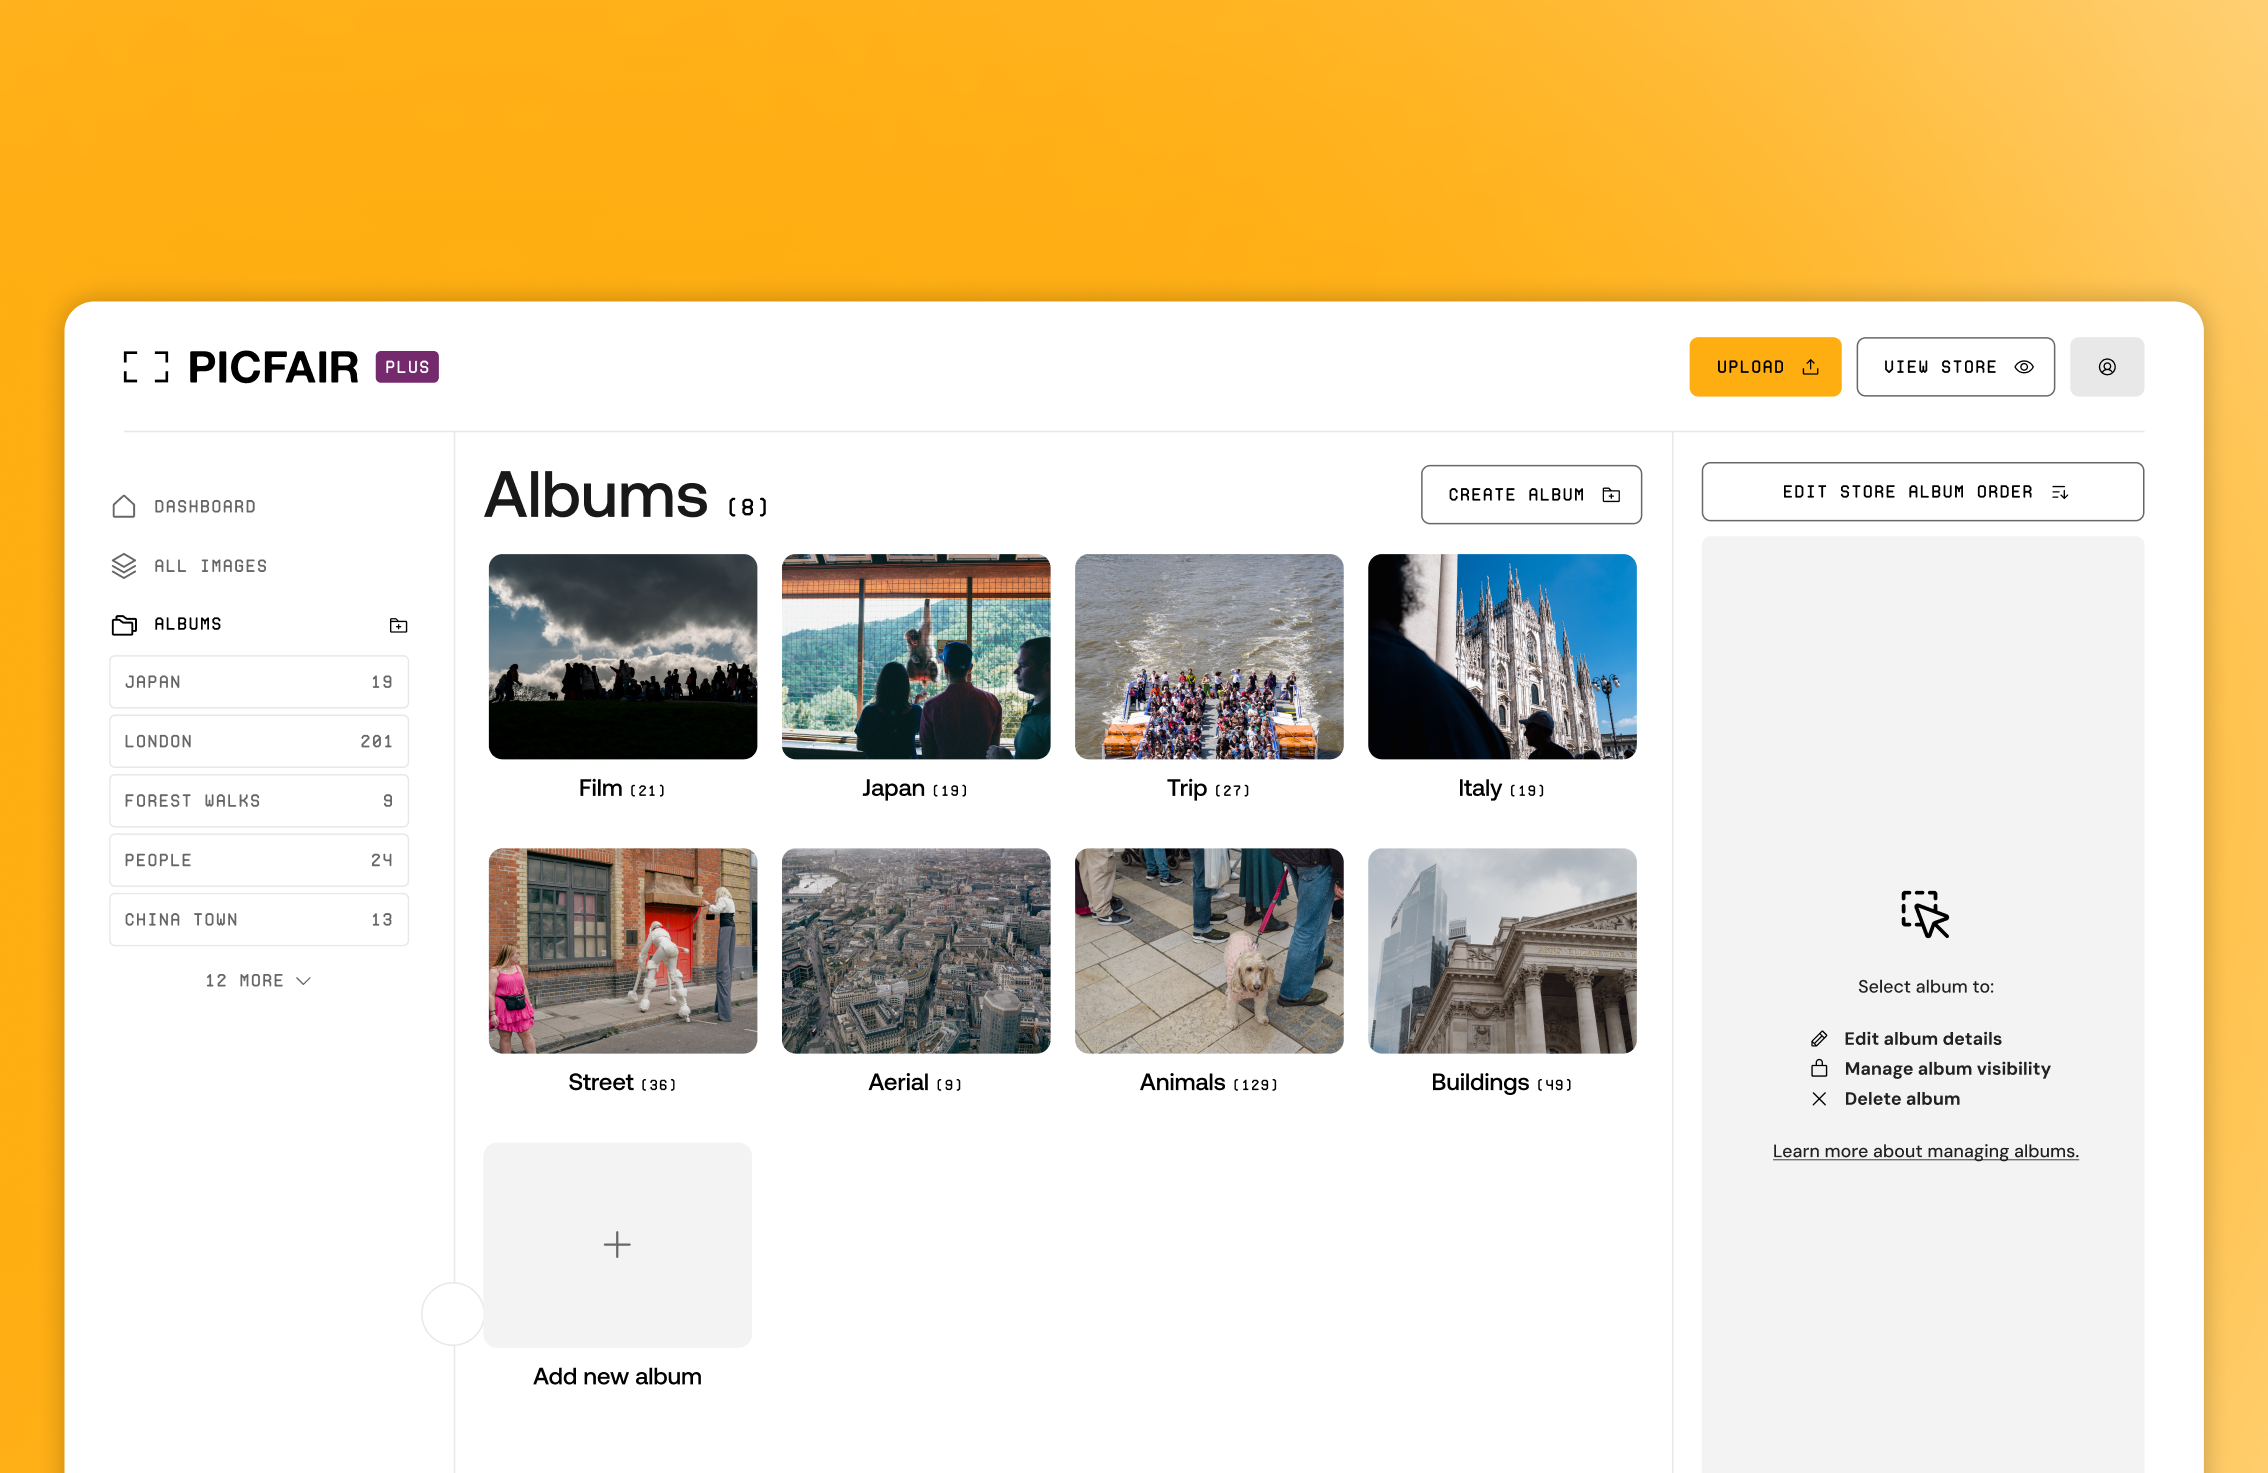Open the account profile icon button
Image resolution: width=2268 pixels, height=1473 pixels.
[2106, 367]
